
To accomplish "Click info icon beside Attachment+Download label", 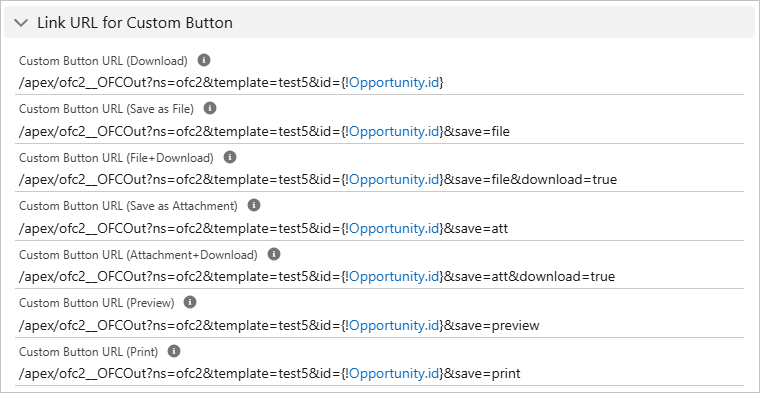I will [274, 254].
